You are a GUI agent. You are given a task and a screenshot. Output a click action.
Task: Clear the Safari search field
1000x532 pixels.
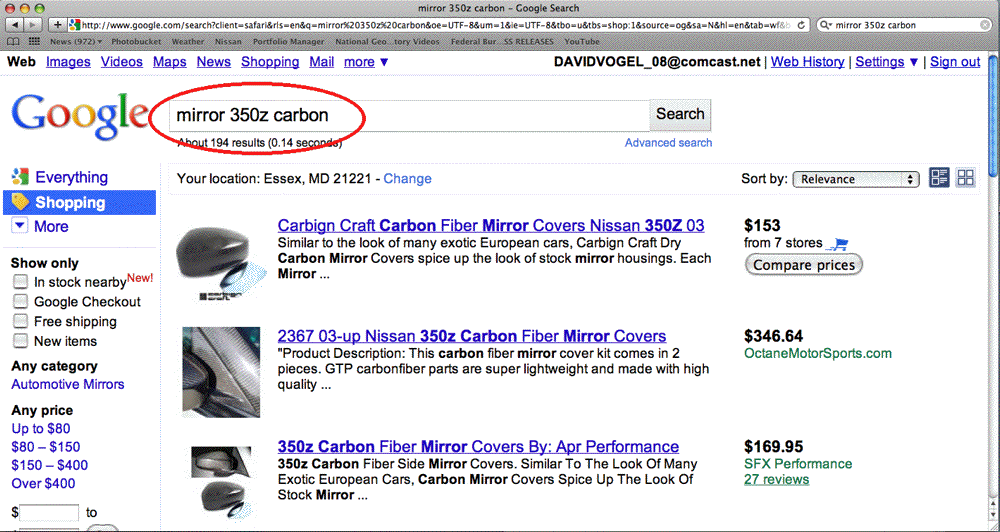[x=985, y=25]
